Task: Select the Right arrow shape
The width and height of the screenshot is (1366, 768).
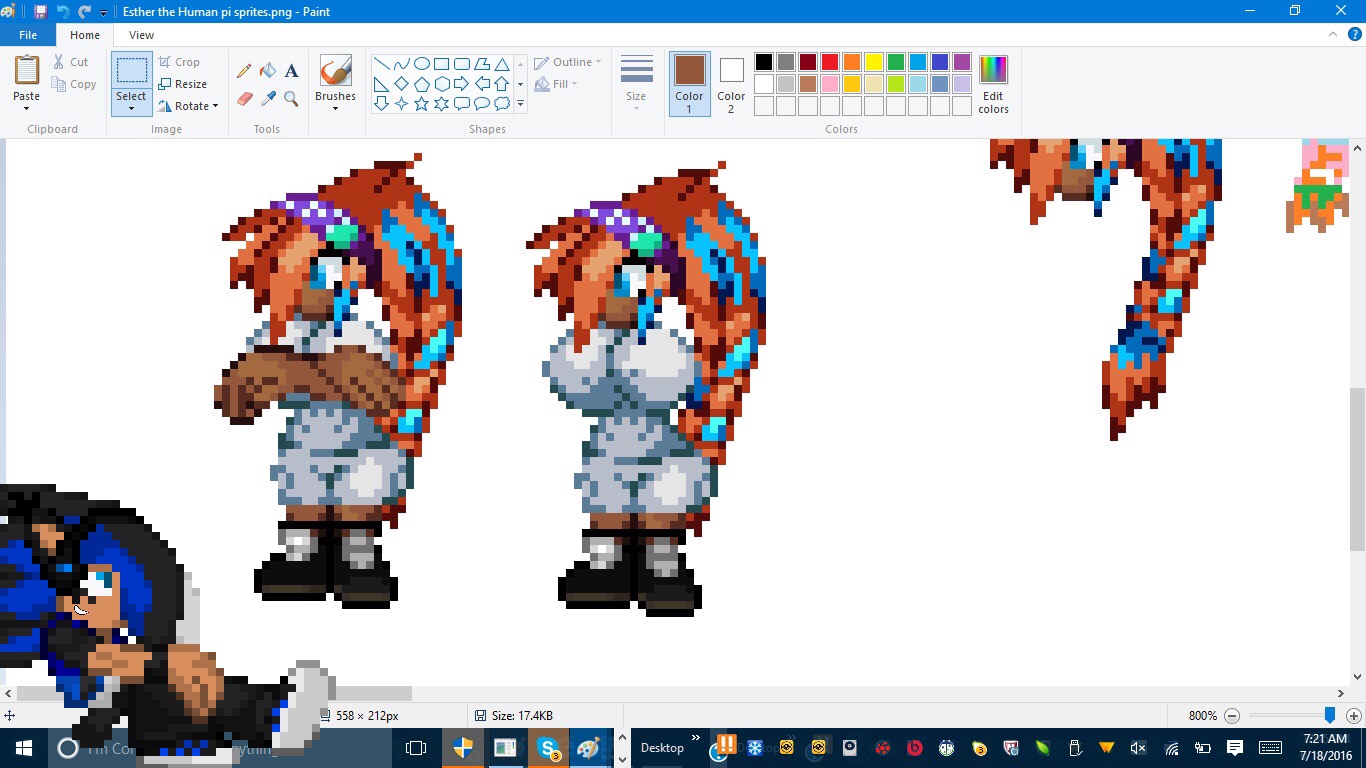Action: click(x=461, y=84)
